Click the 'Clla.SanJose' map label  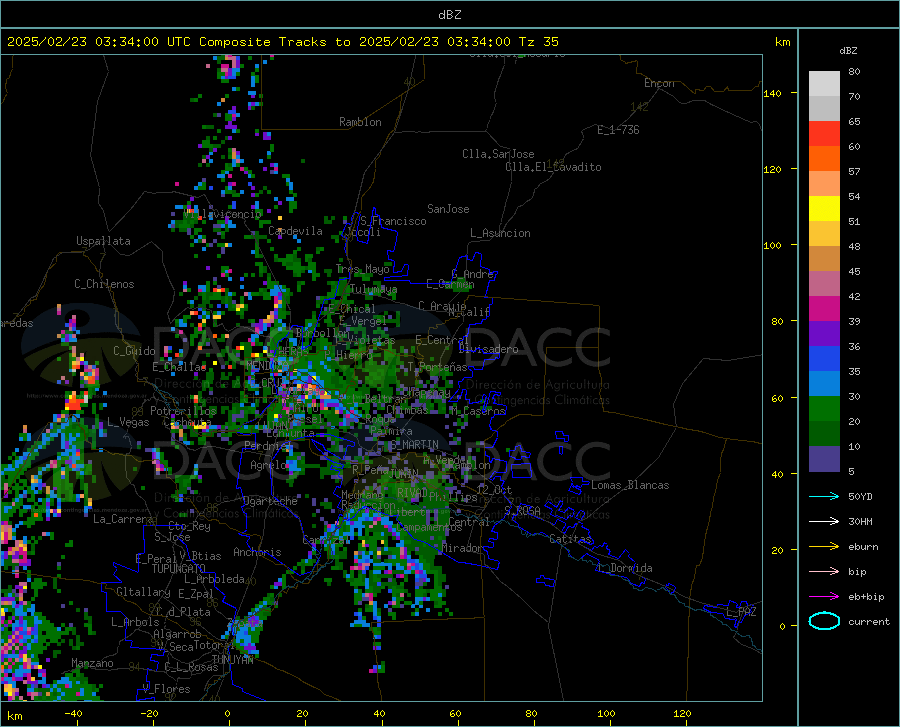(x=498, y=154)
